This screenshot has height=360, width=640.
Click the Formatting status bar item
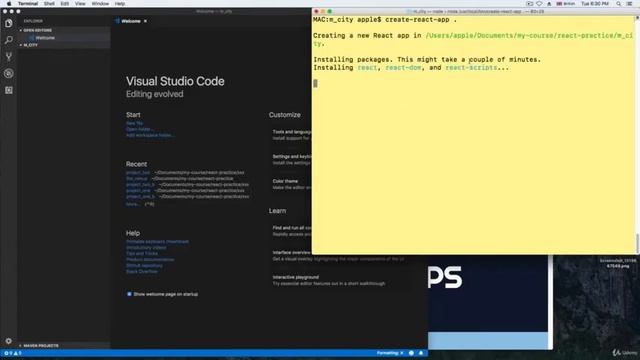[x=389, y=353]
